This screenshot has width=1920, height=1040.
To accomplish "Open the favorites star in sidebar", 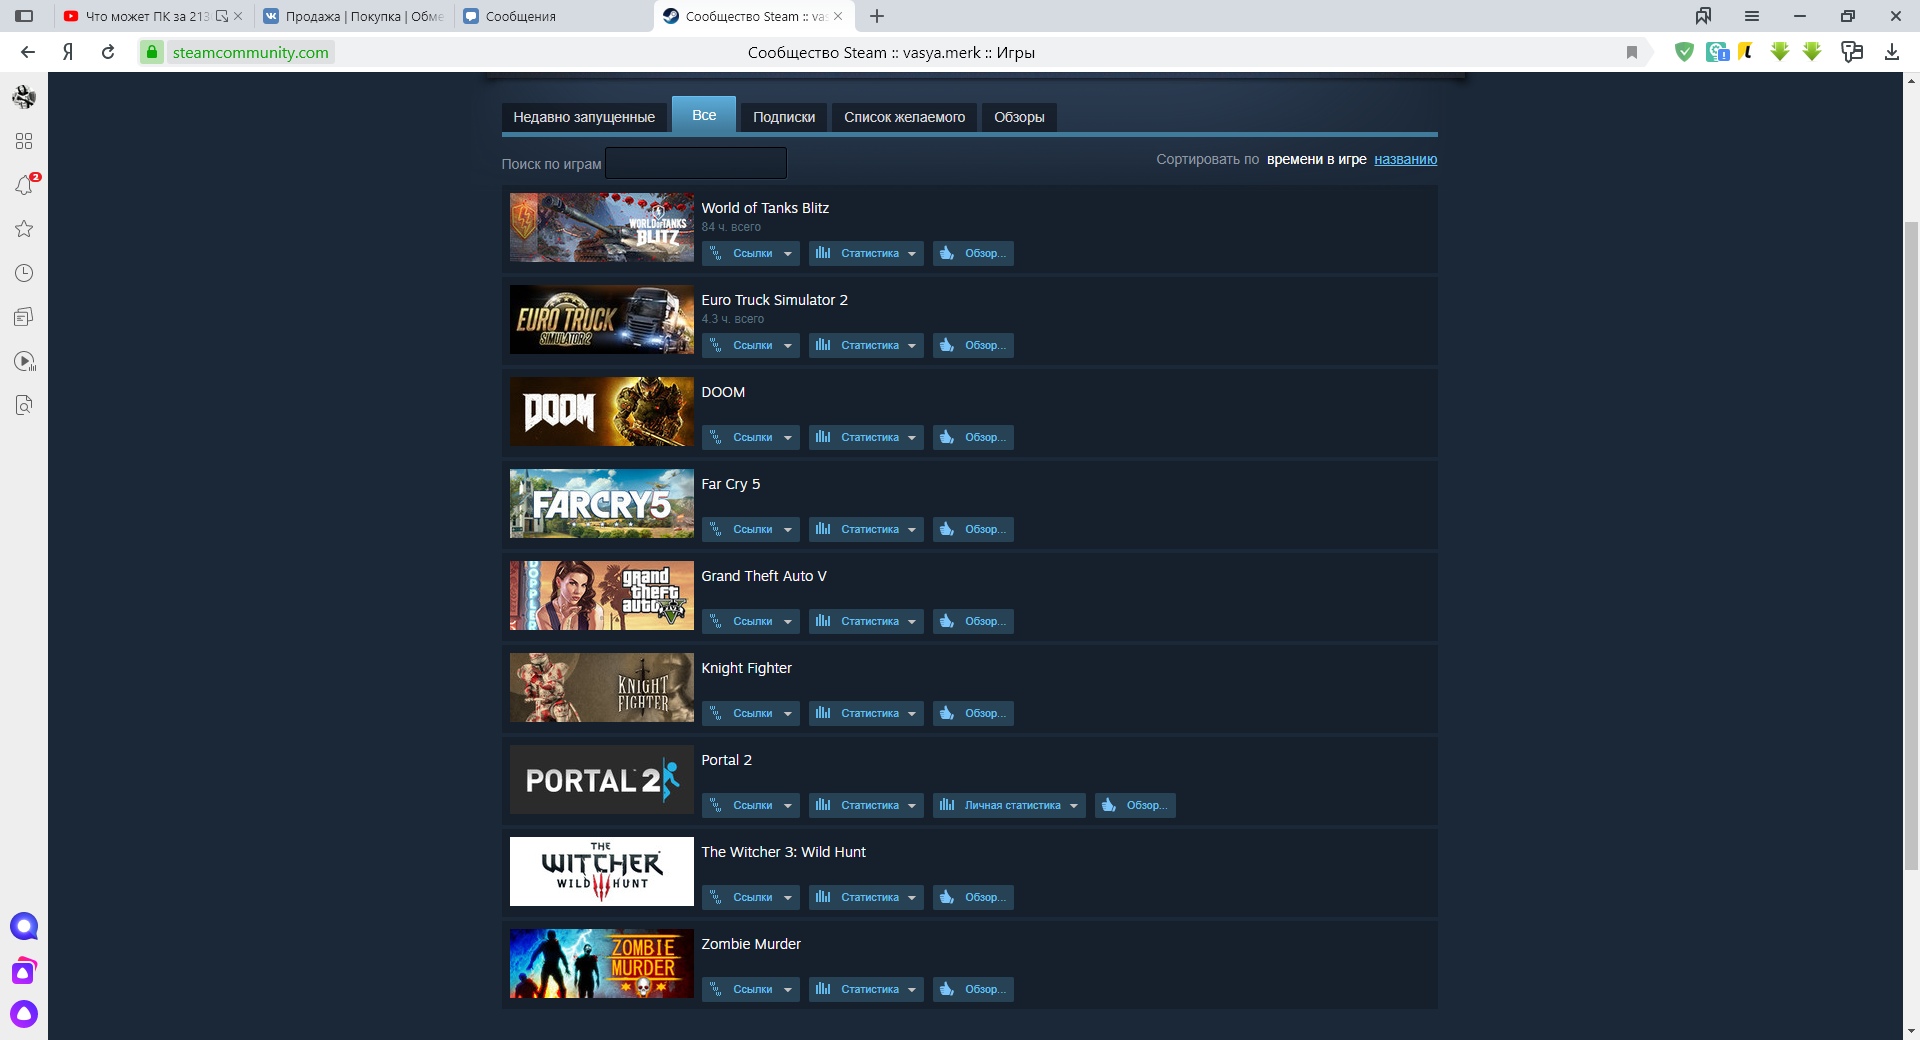I will (24, 229).
